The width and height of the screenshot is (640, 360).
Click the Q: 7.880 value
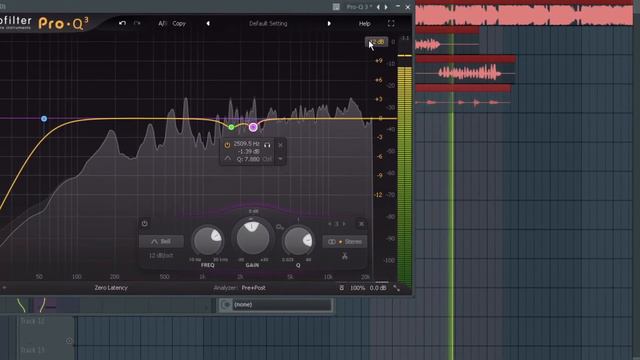click(x=248, y=159)
